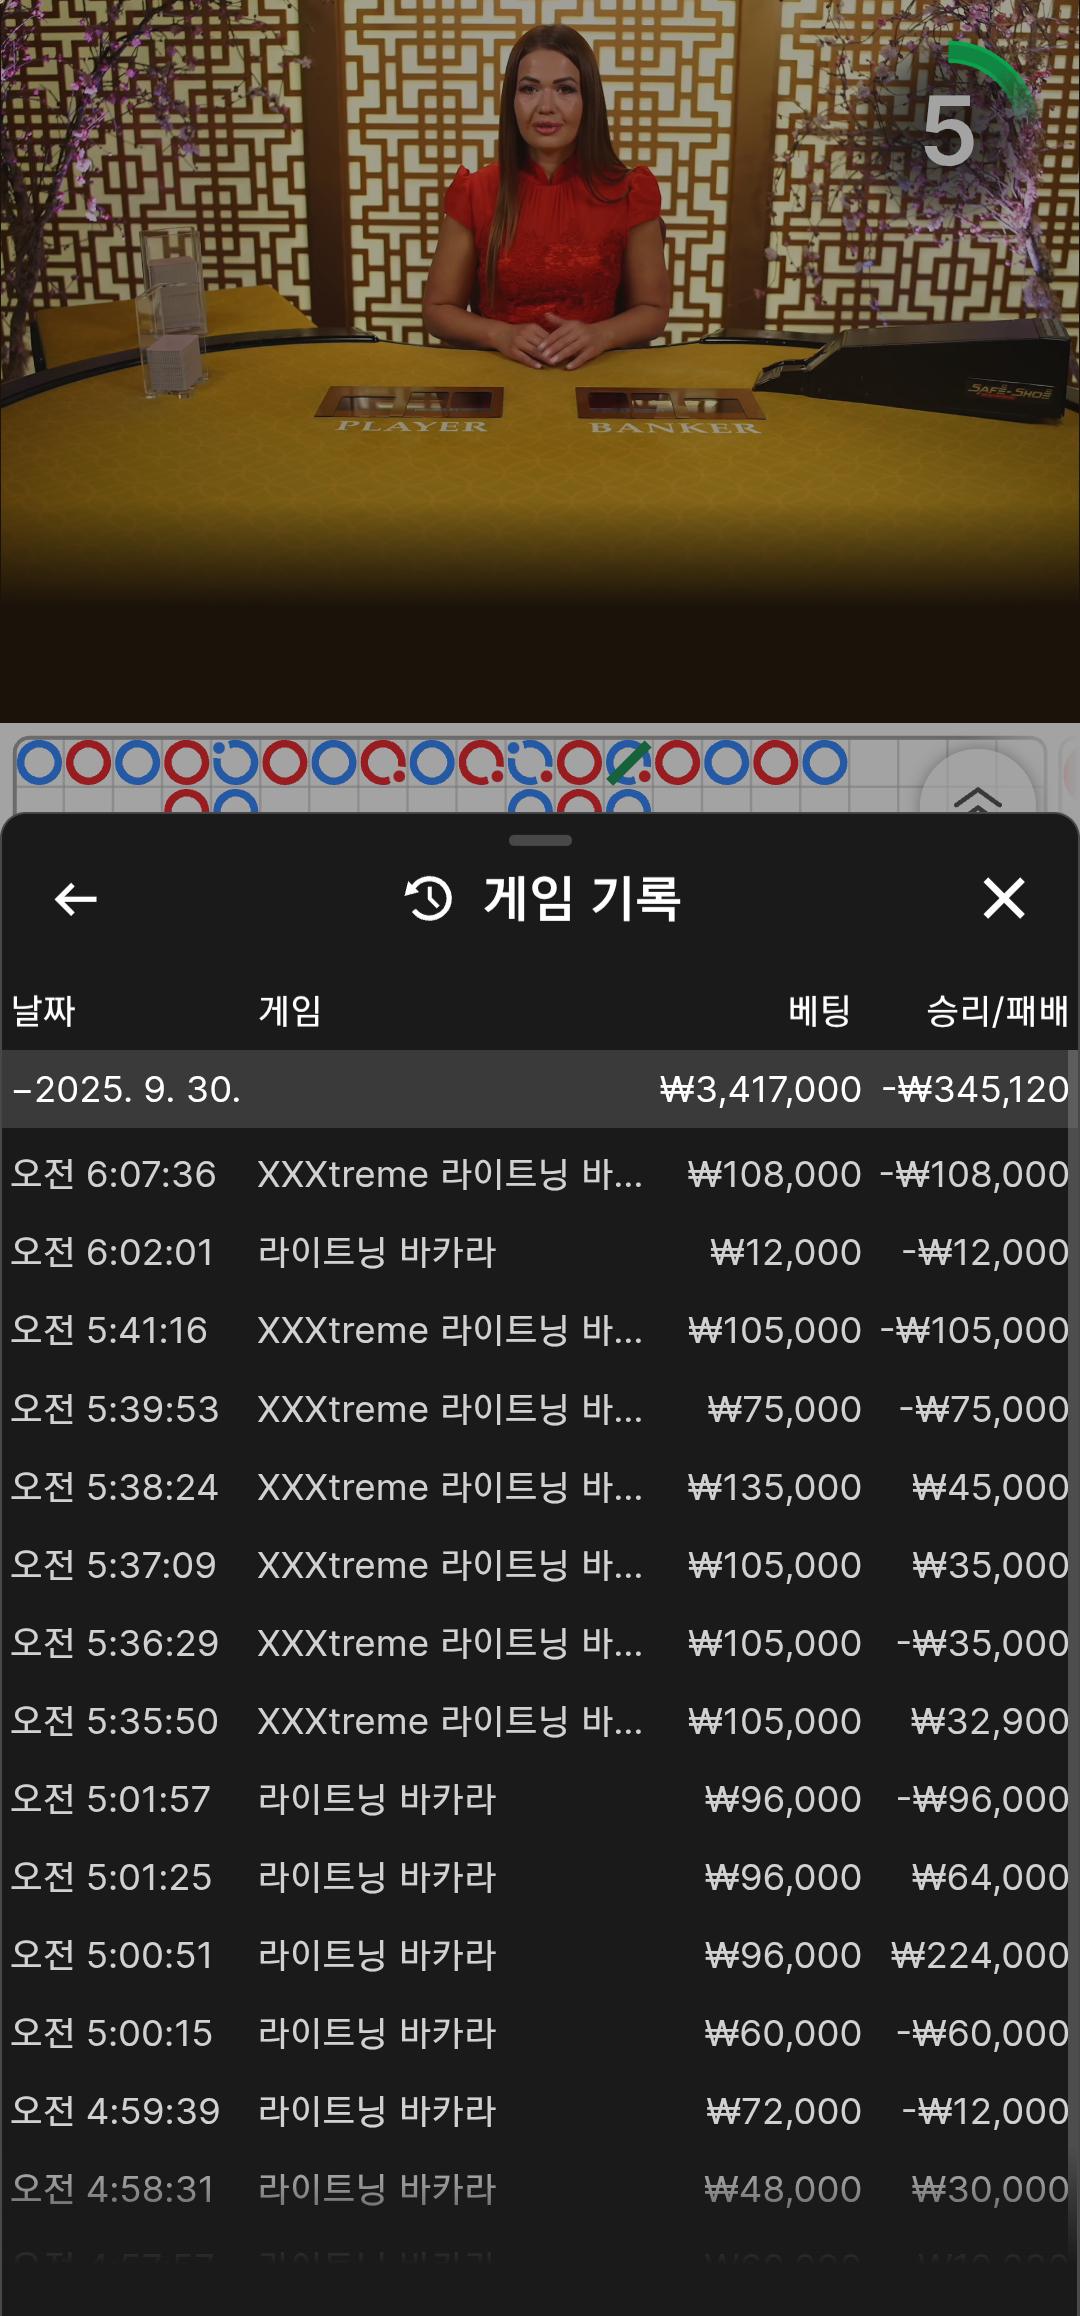1080x2316 pixels.
Task: Expand the roadmap with the up chevron
Action: click(x=977, y=797)
